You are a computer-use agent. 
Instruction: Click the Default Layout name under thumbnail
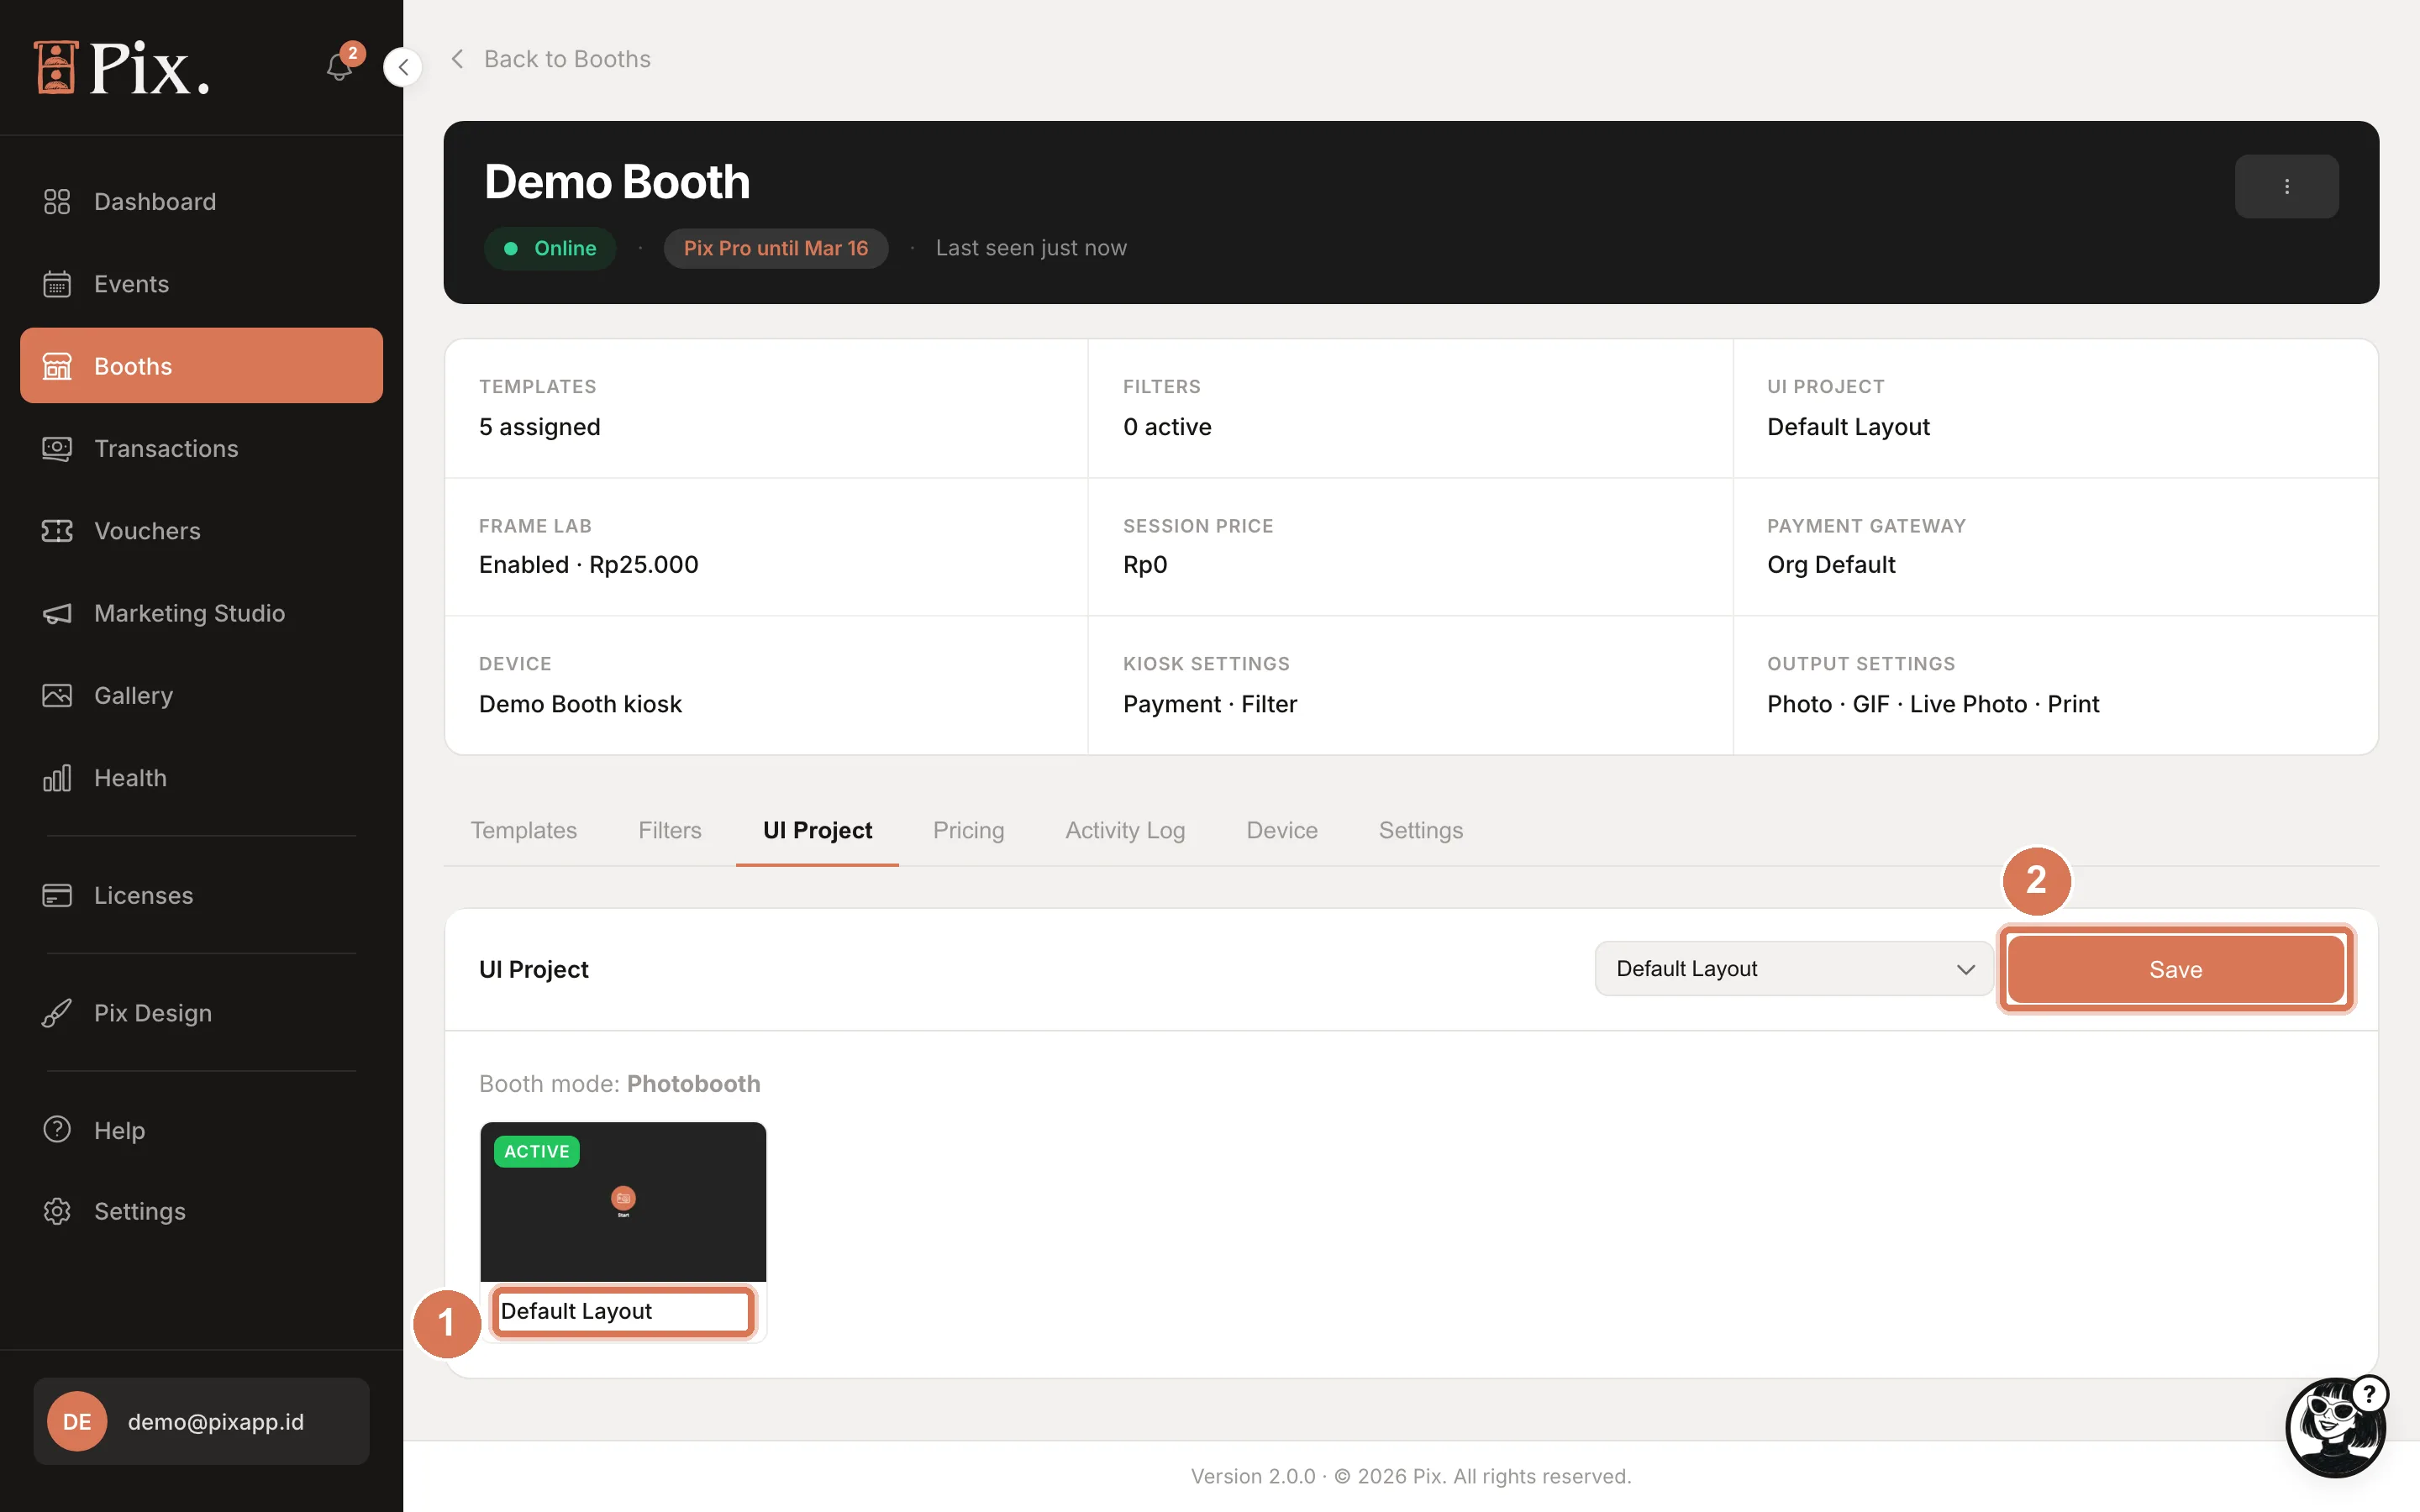(x=576, y=1311)
